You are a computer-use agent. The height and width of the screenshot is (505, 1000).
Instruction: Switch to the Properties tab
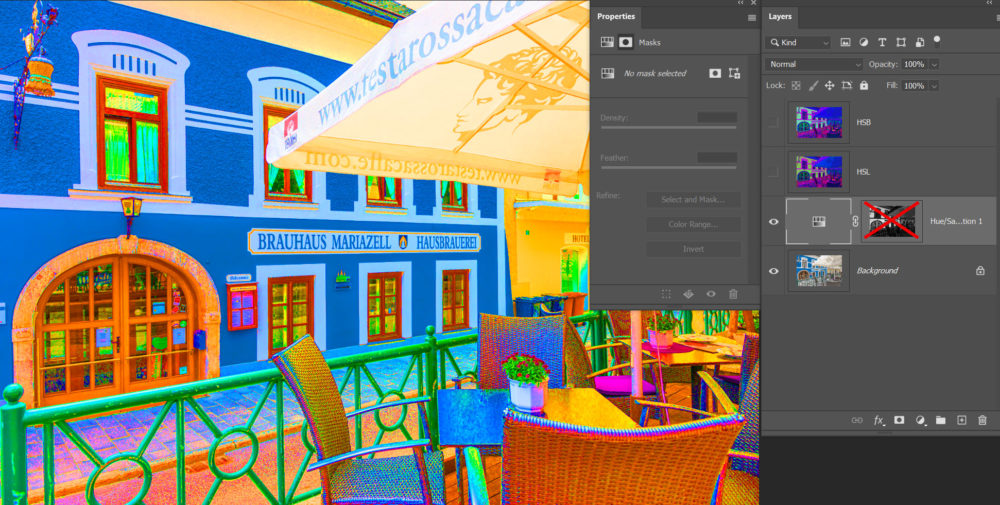click(x=616, y=17)
